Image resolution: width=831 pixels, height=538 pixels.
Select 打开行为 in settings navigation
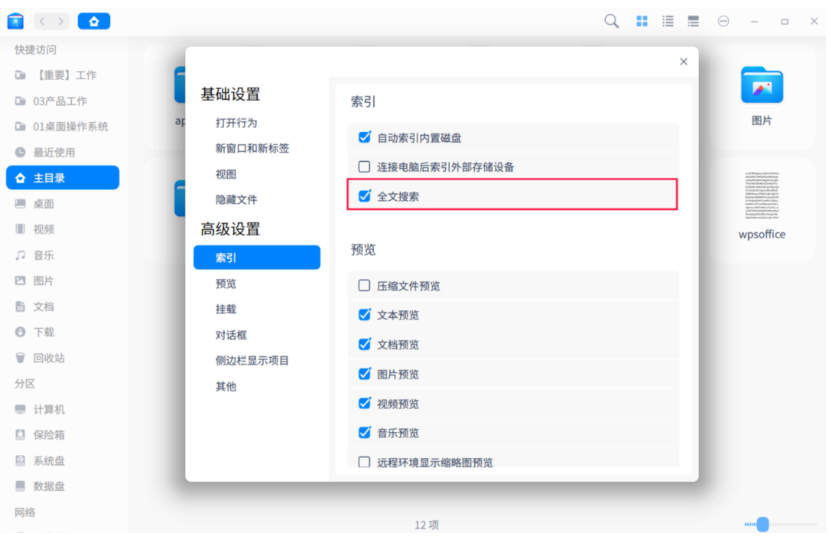(236, 123)
